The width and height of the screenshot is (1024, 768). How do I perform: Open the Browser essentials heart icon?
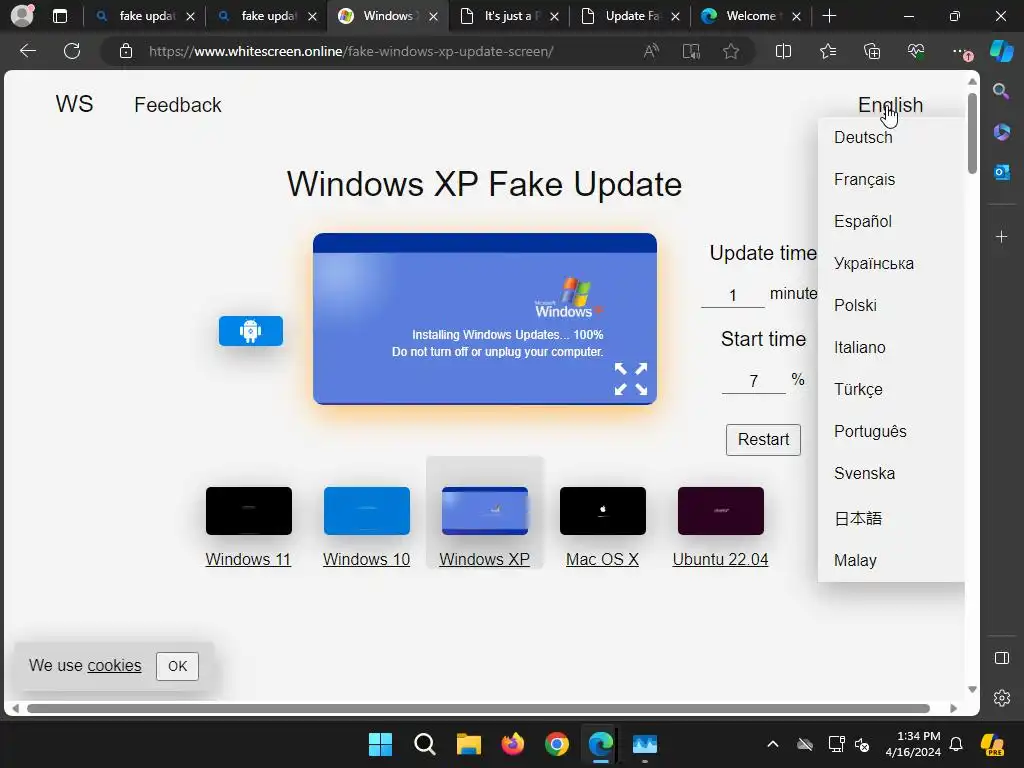click(x=916, y=51)
